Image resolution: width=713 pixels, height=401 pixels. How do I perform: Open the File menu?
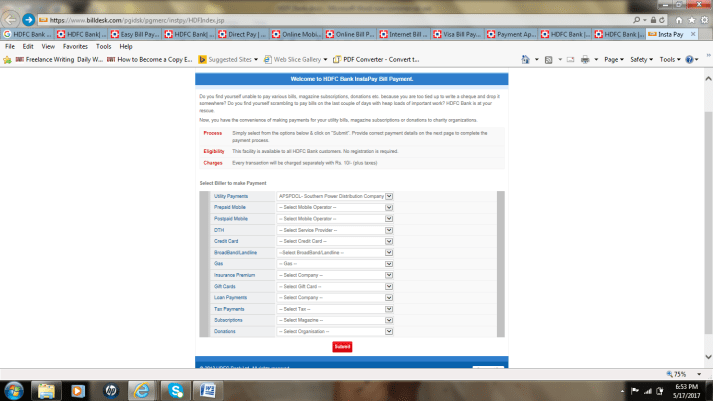[x=10, y=46]
